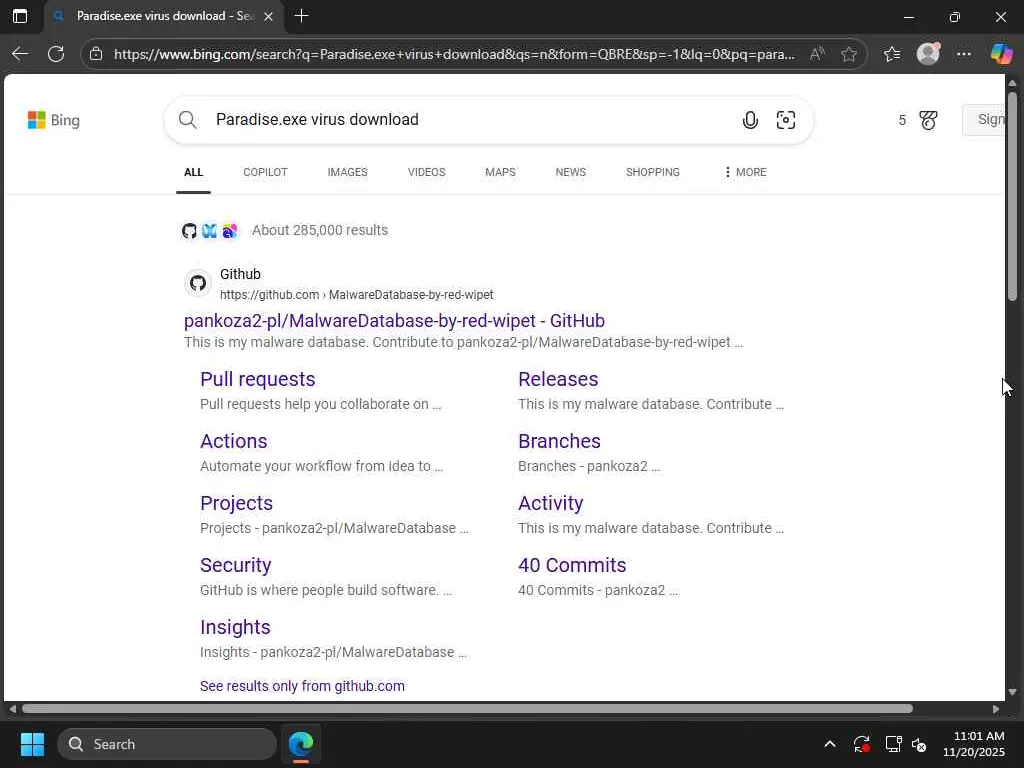
Task: Click the browser back arrow
Action: (20, 54)
